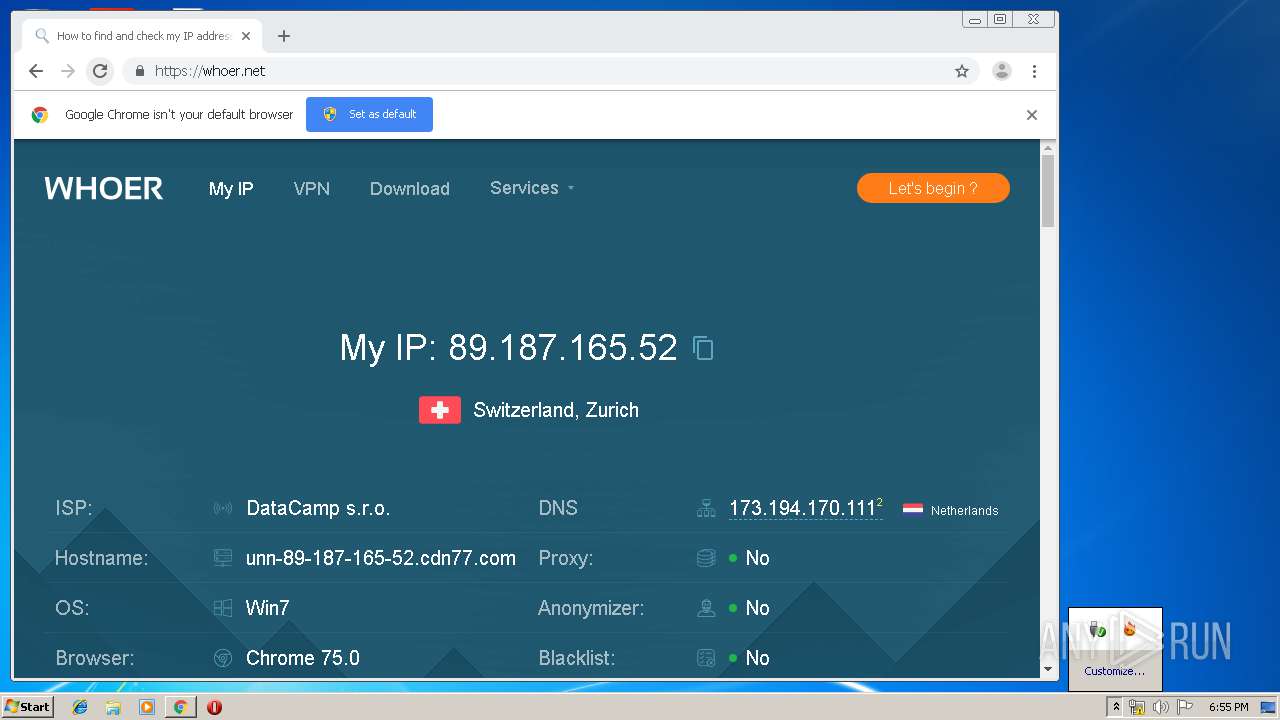Image resolution: width=1280 pixels, height=720 pixels.
Task: Launch Windows Media Player from taskbar
Action: 147,707
